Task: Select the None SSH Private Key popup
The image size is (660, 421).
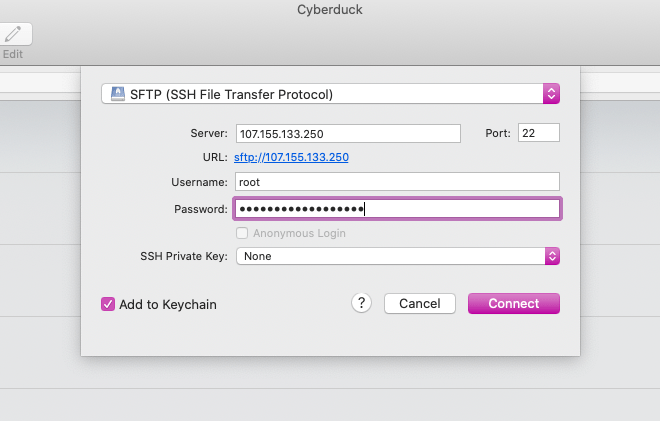Action: (x=398, y=256)
